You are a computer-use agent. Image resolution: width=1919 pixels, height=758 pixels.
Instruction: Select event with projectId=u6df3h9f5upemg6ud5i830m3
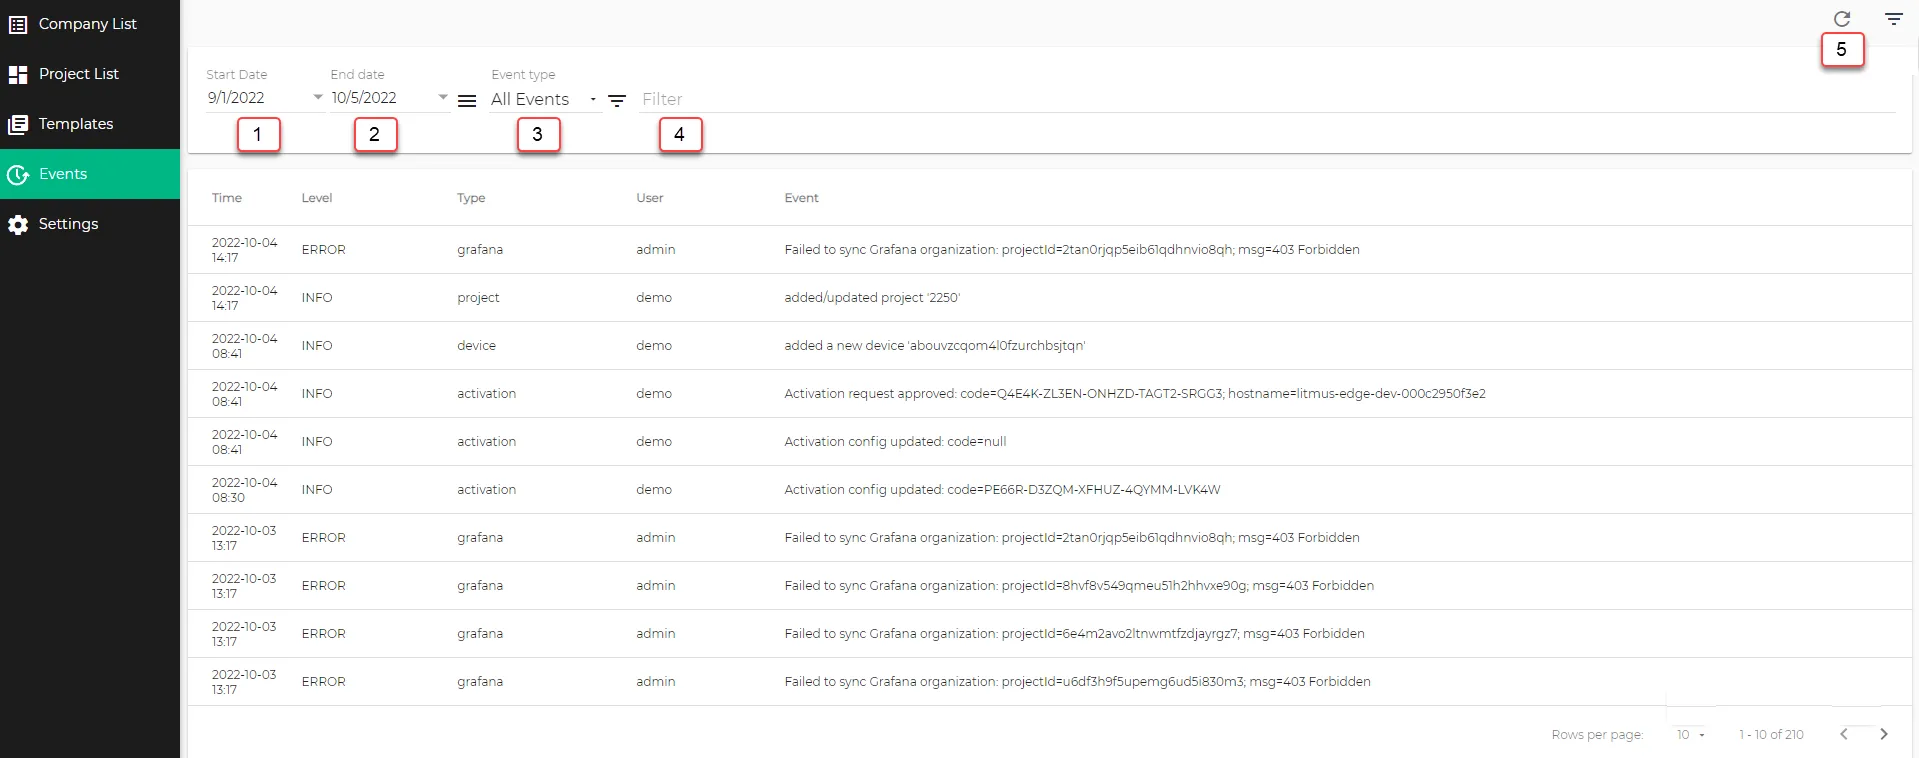coord(1077,682)
